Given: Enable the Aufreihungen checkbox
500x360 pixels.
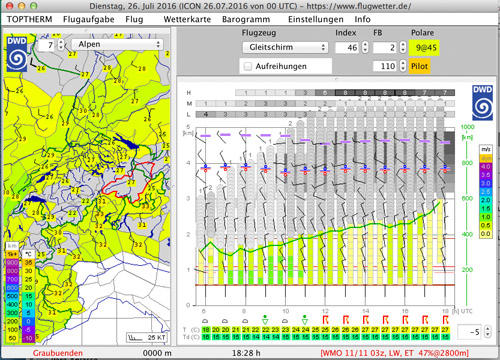Looking at the screenshot, I should [248, 66].
